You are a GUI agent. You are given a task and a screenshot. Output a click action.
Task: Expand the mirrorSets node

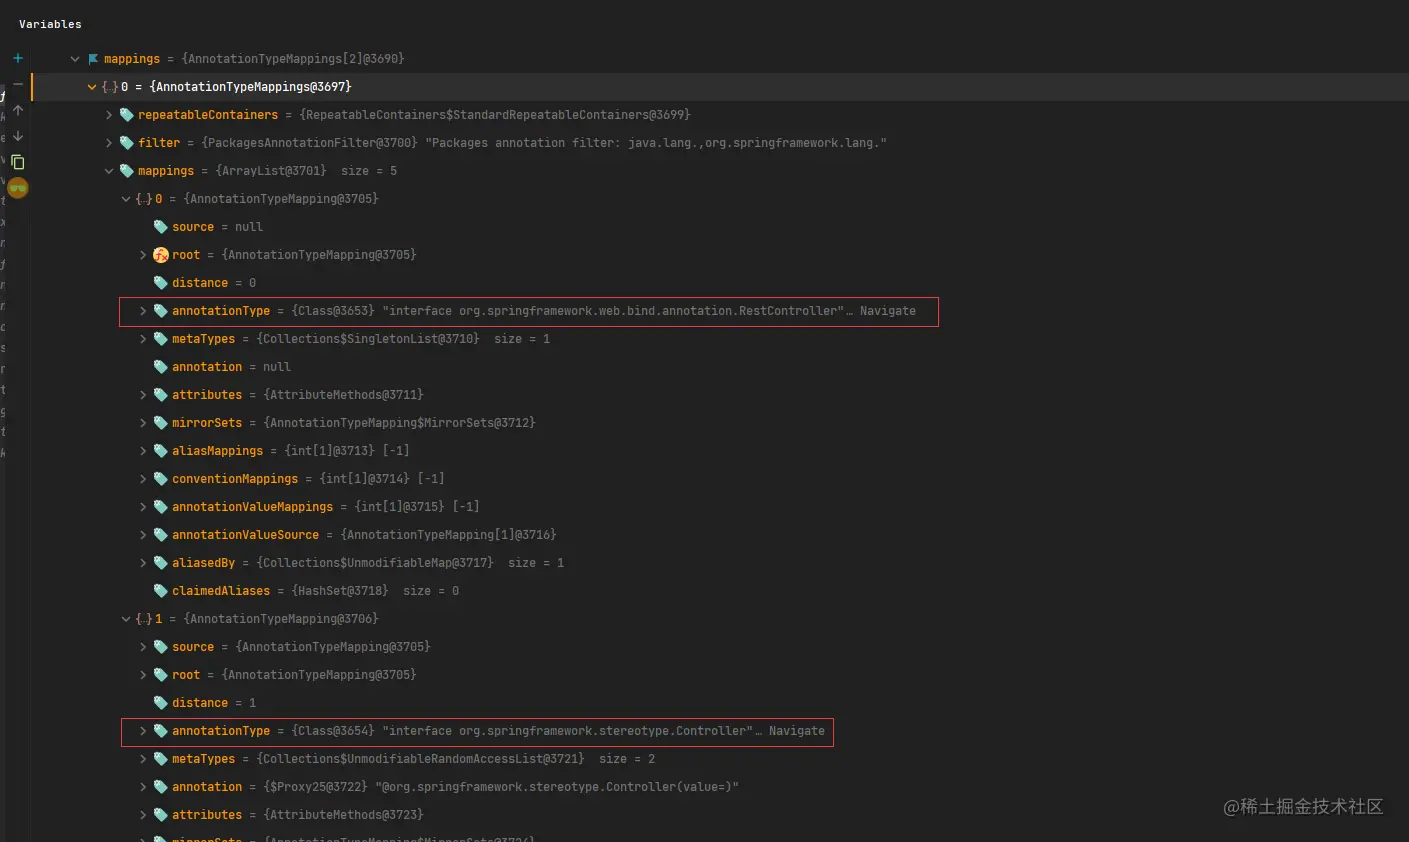pos(143,423)
